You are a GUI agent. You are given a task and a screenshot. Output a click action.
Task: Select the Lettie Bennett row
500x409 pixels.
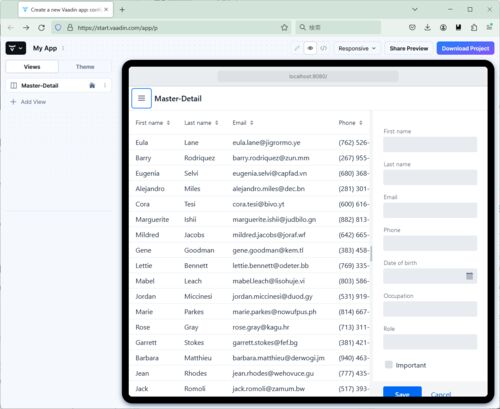pos(250,266)
